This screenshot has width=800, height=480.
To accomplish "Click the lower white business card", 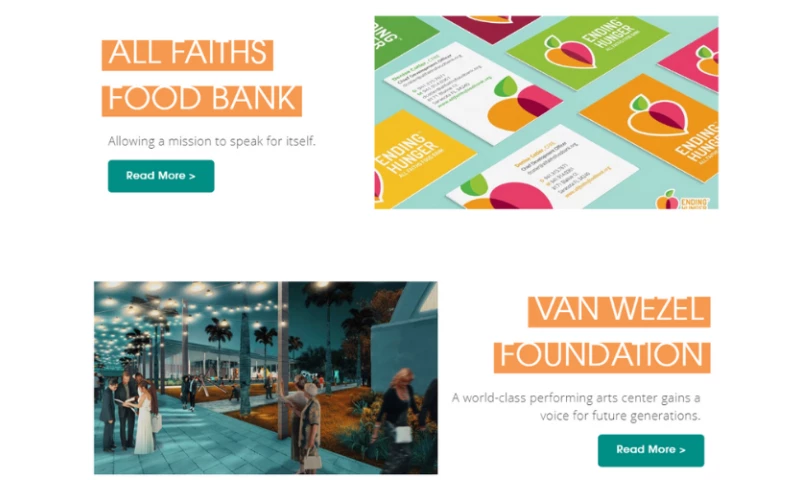I will [x=541, y=170].
